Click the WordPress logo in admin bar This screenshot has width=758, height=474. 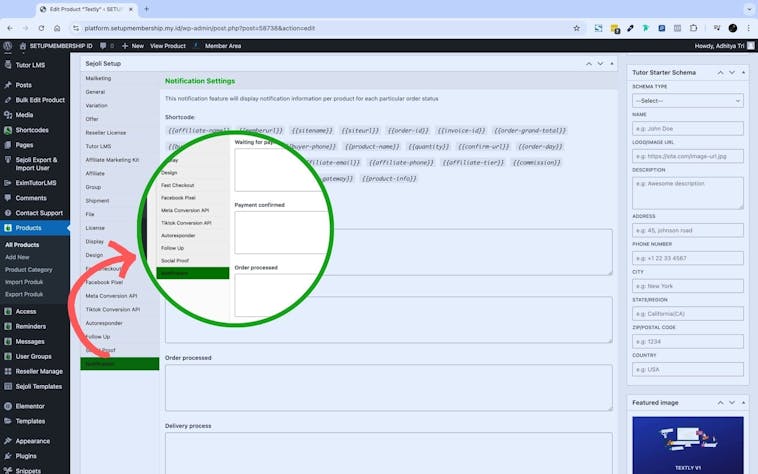click(x=7, y=46)
